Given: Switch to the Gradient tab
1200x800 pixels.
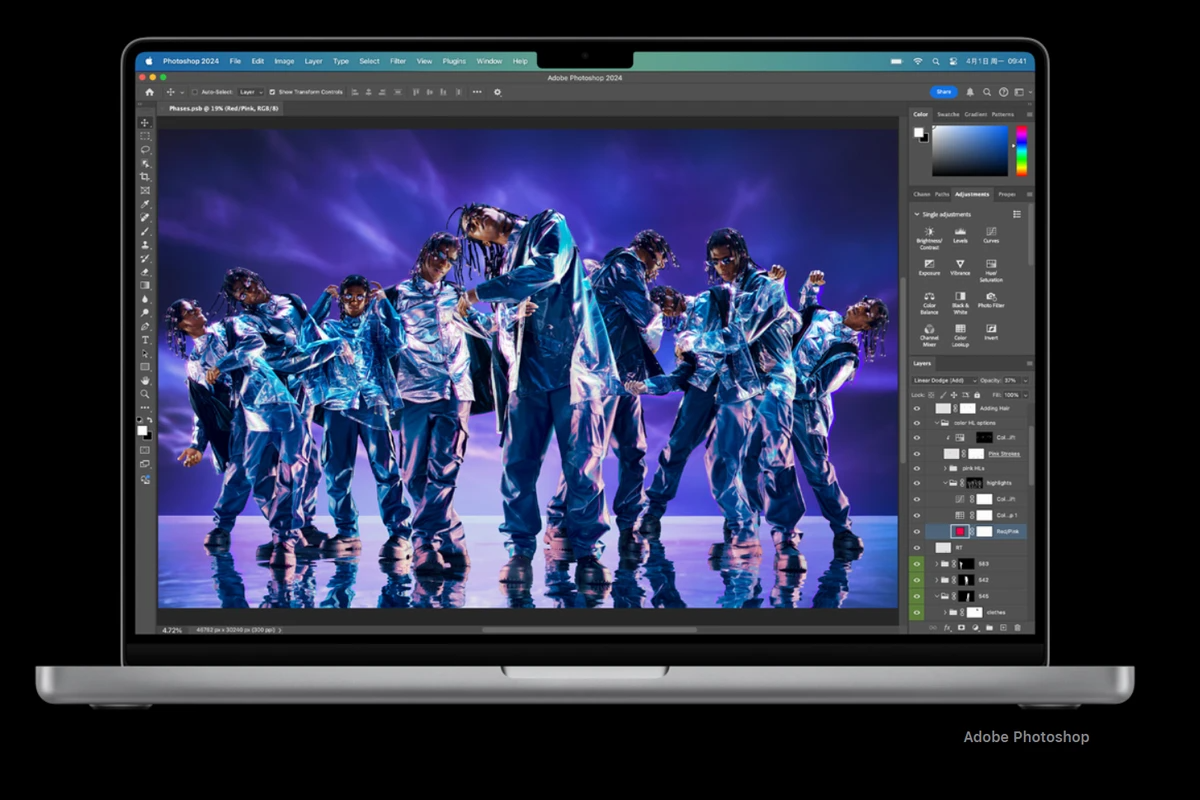Looking at the screenshot, I should coord(976,114).
